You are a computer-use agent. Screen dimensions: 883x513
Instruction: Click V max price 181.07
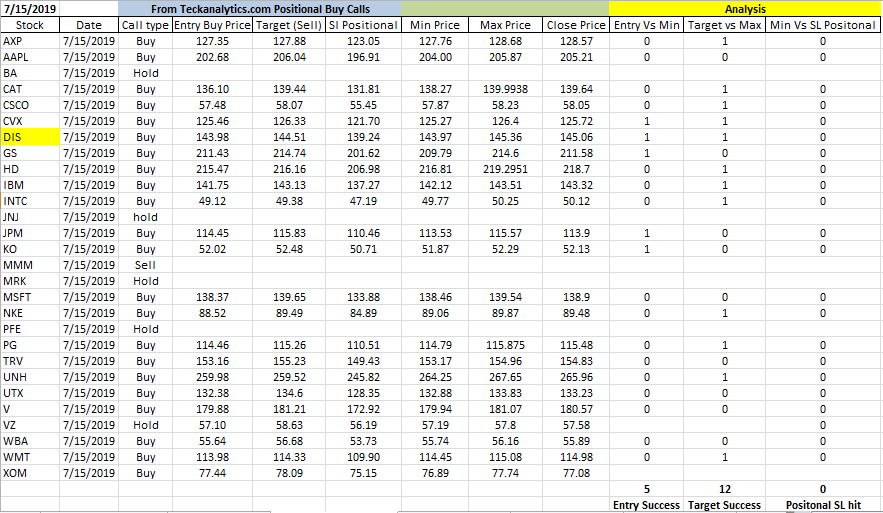[x=505, y=409]
